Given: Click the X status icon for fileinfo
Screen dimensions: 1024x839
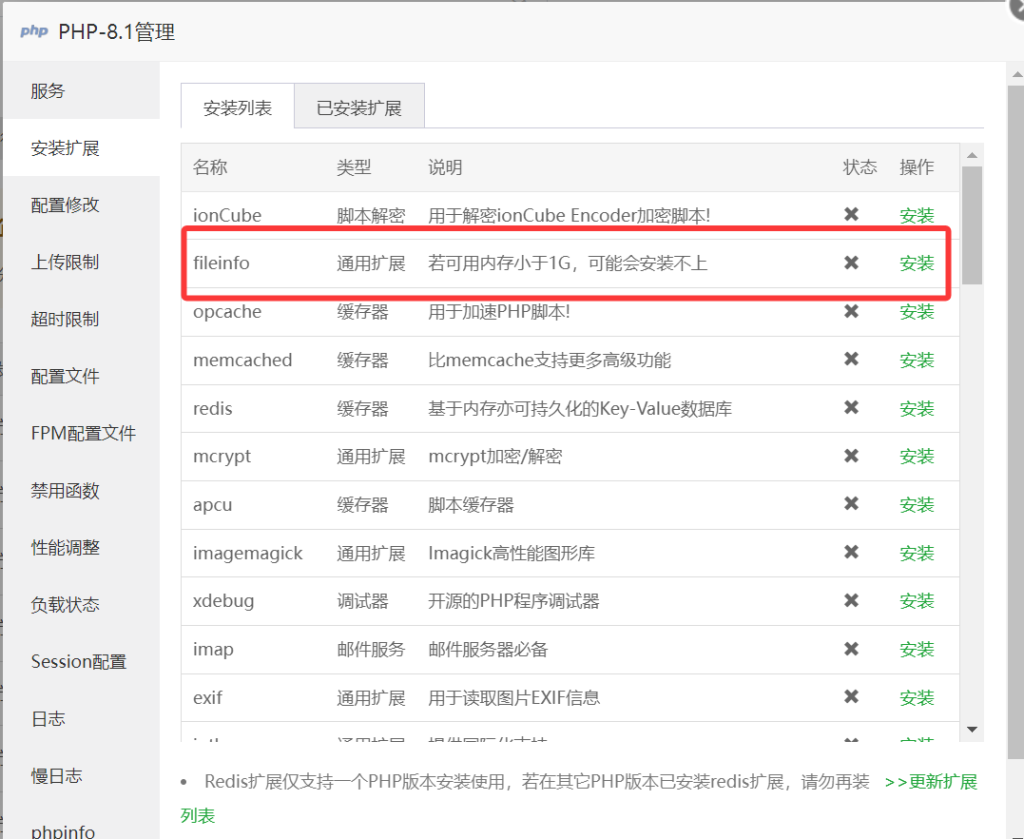Looking at the screenshot, I should [851, 263].
